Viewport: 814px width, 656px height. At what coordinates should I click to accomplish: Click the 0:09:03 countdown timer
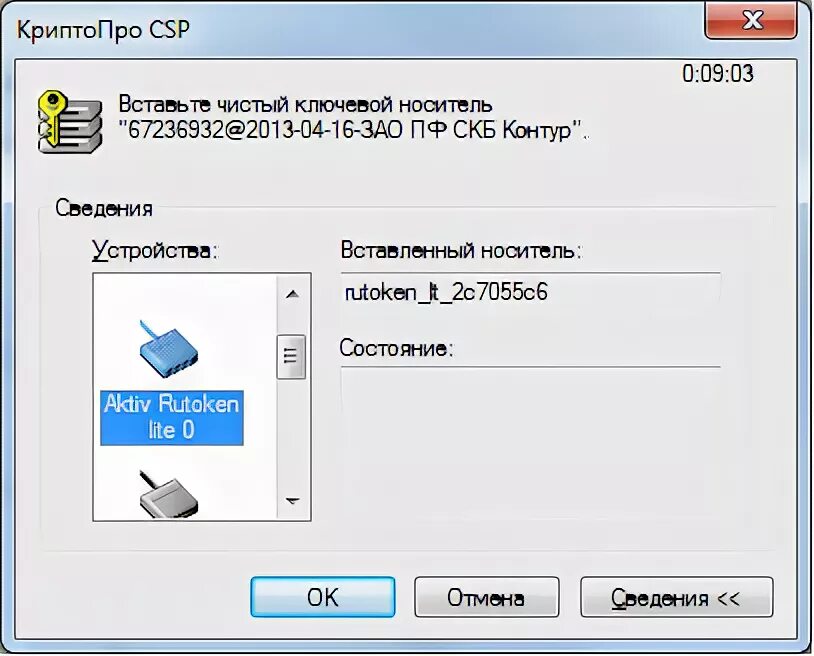coord(717,74)
